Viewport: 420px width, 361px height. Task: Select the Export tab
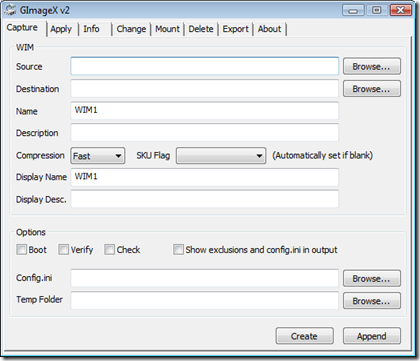tap(236, 29)
